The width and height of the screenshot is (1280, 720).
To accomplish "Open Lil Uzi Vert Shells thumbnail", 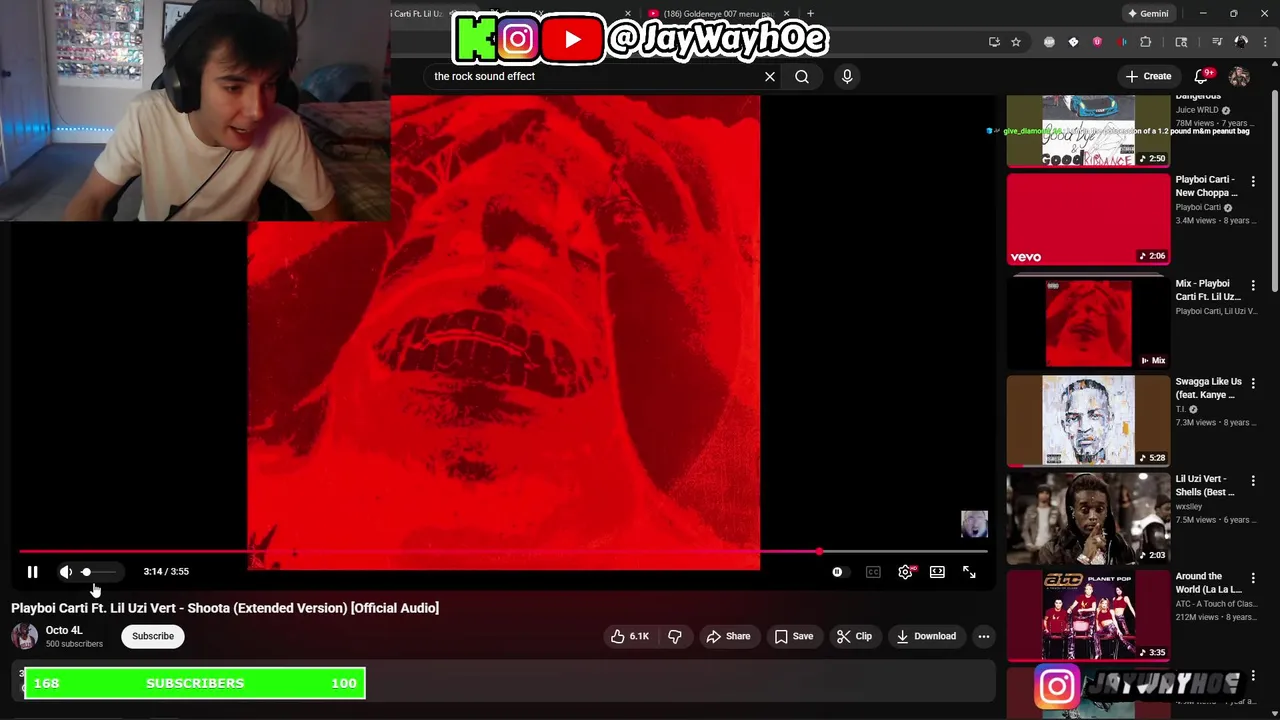I will click(x=1088, y=518).
